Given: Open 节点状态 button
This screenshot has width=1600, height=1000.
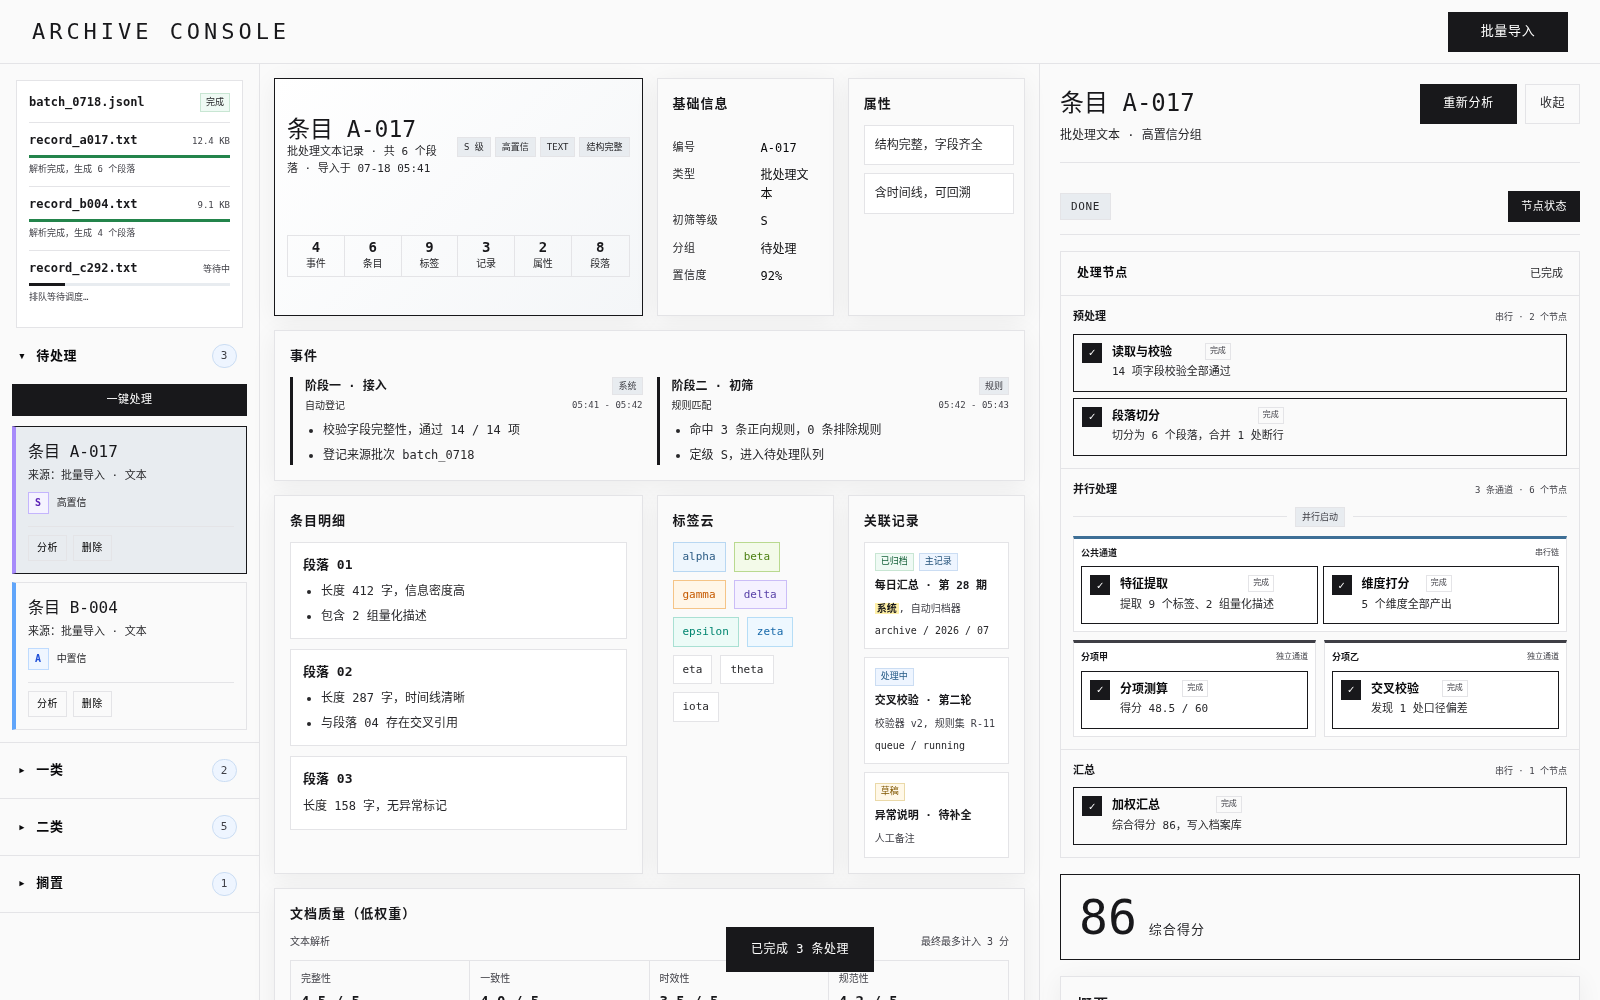Looking at the screenshot, I should pos(1543,206).
